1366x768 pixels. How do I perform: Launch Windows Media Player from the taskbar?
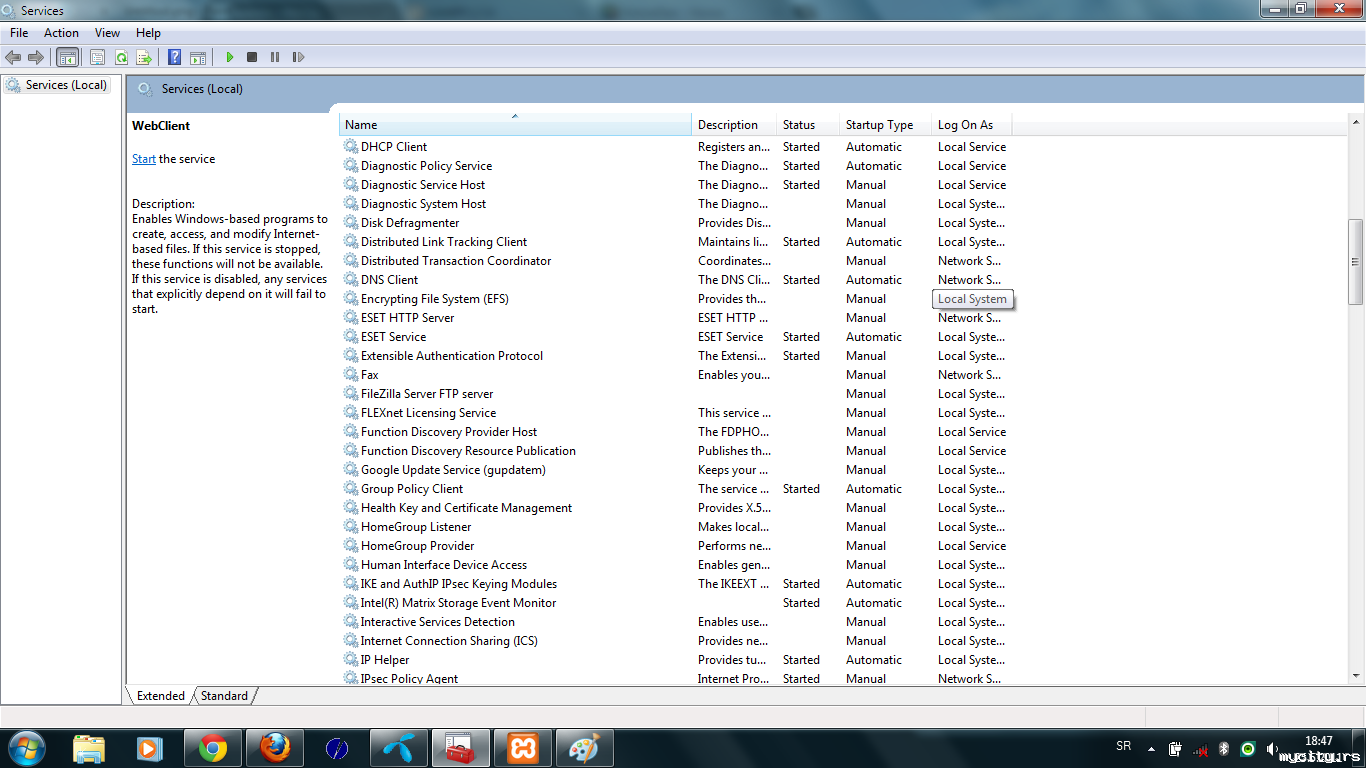coord(150,748)
